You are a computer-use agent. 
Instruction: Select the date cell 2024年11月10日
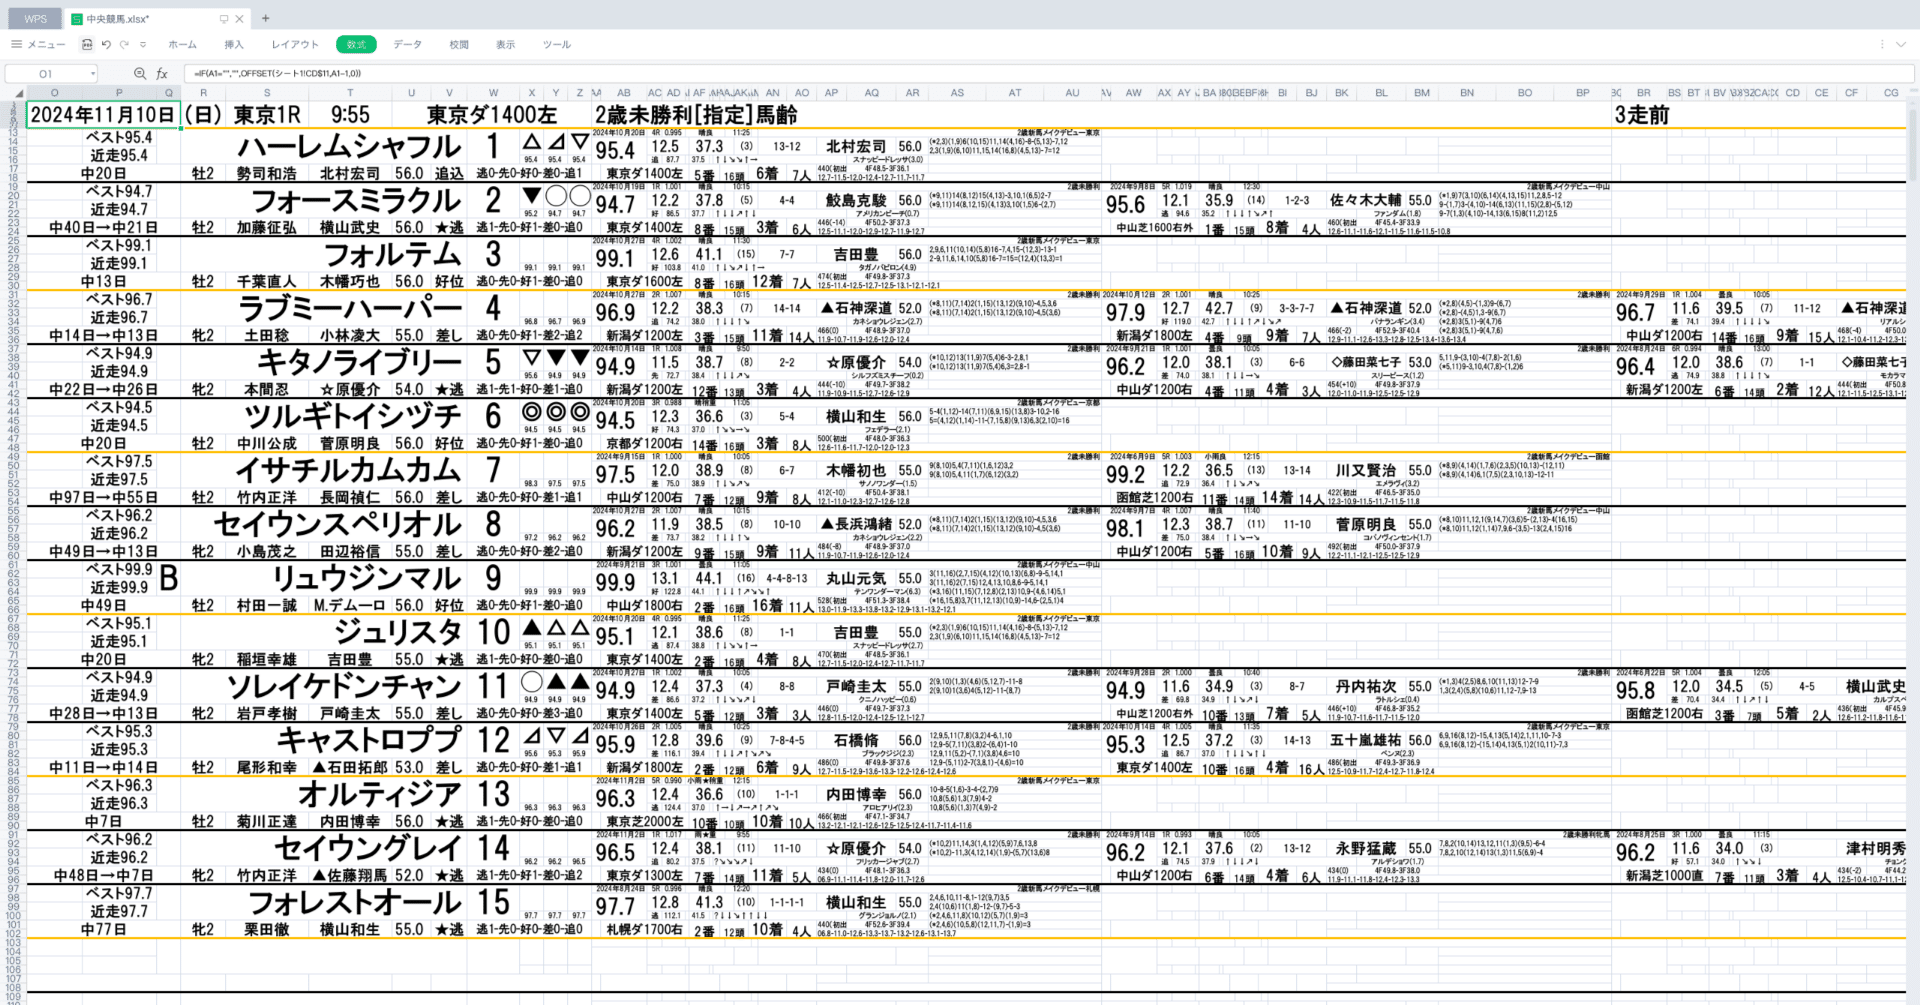pos(103,114)
